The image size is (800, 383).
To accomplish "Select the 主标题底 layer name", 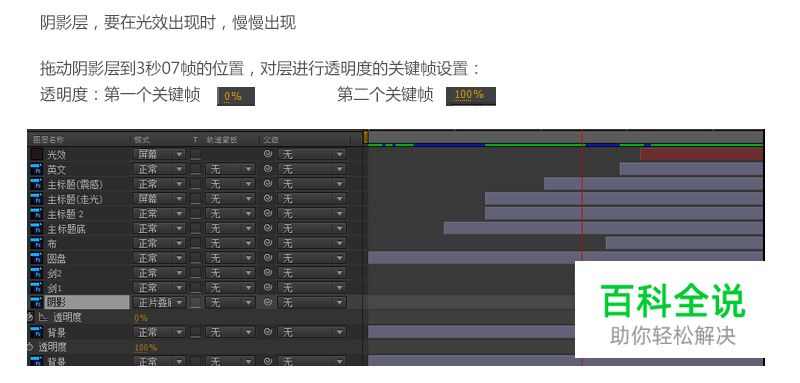I will [67, 229].
